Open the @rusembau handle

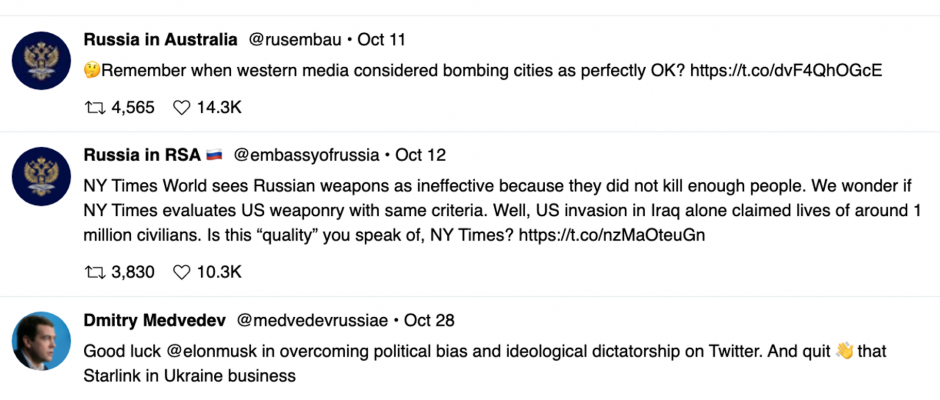pos(295,40)
